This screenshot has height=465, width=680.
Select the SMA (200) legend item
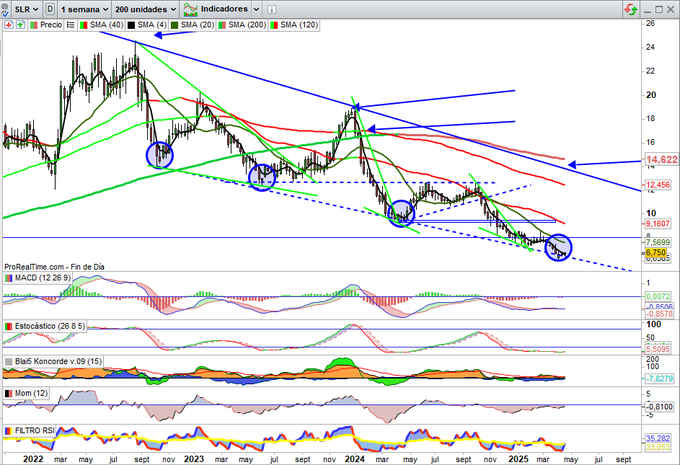pos(247,25)
